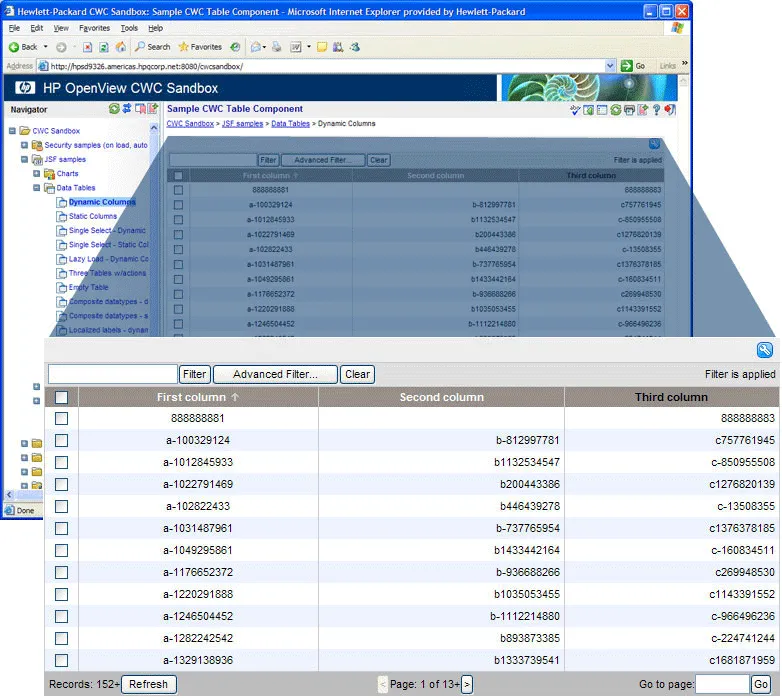Viewport: 782px width, 698px height.
Task: Go to next page with the > button
Action: [x=467, y=685]
